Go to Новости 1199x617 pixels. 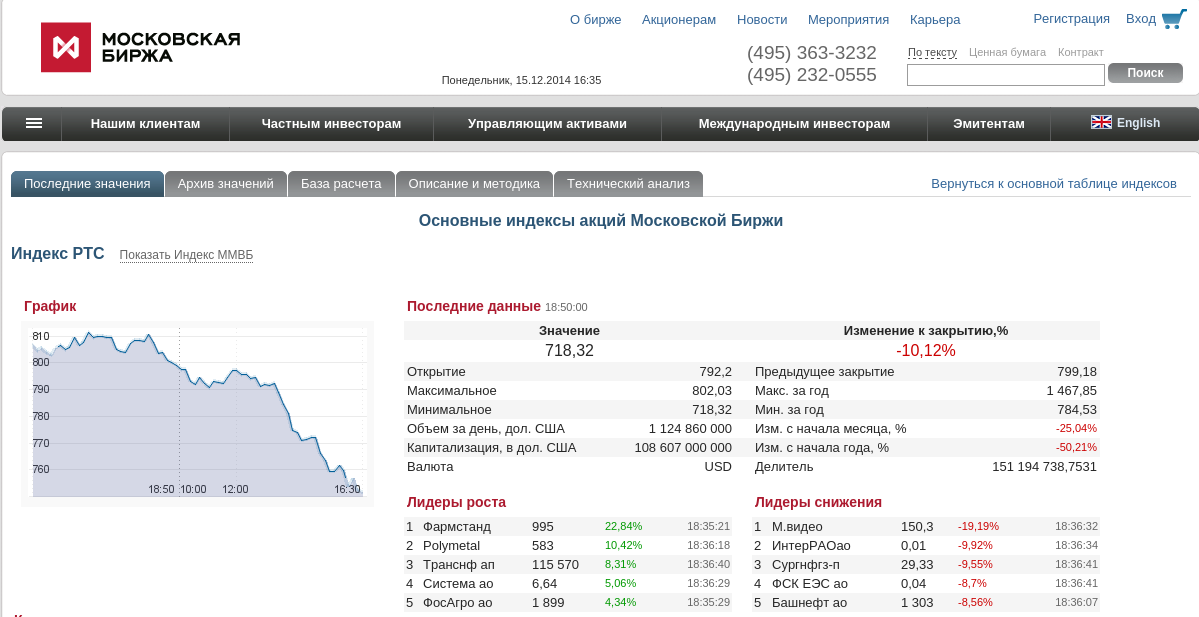pyautogui.click(x=762, y=20)
